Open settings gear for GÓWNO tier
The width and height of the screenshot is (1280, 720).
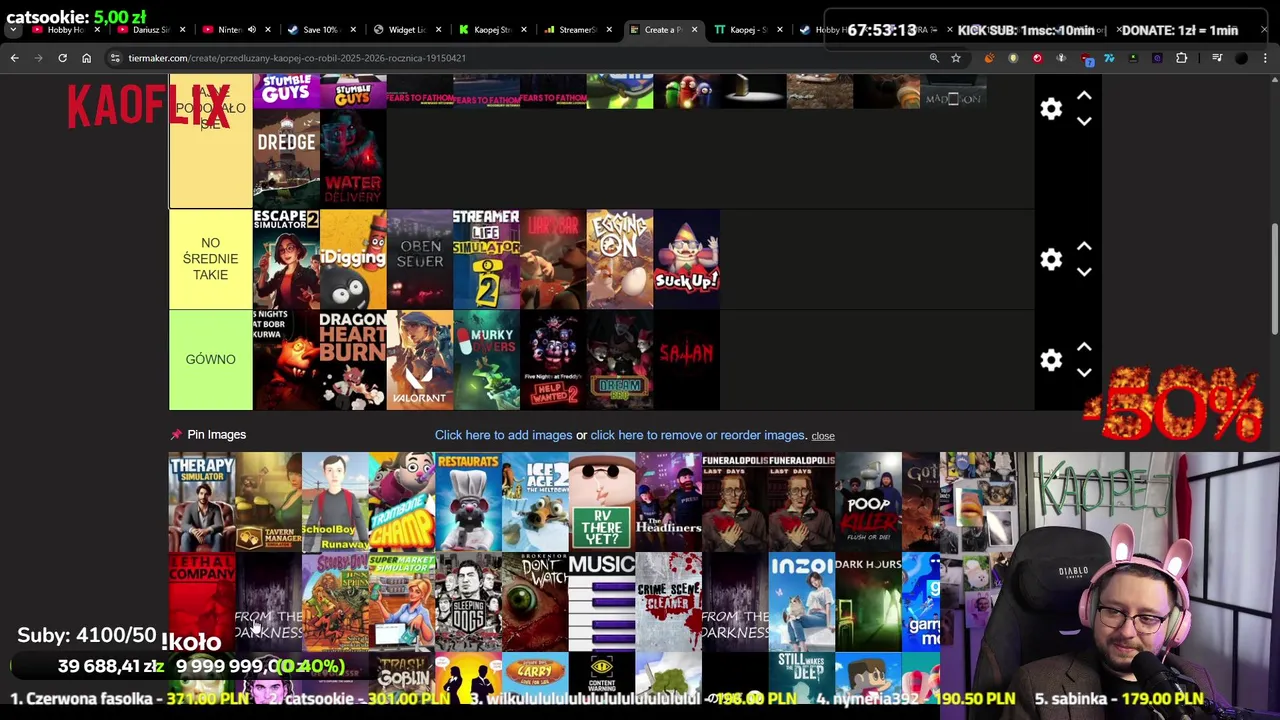click(x=1051, y=360)
